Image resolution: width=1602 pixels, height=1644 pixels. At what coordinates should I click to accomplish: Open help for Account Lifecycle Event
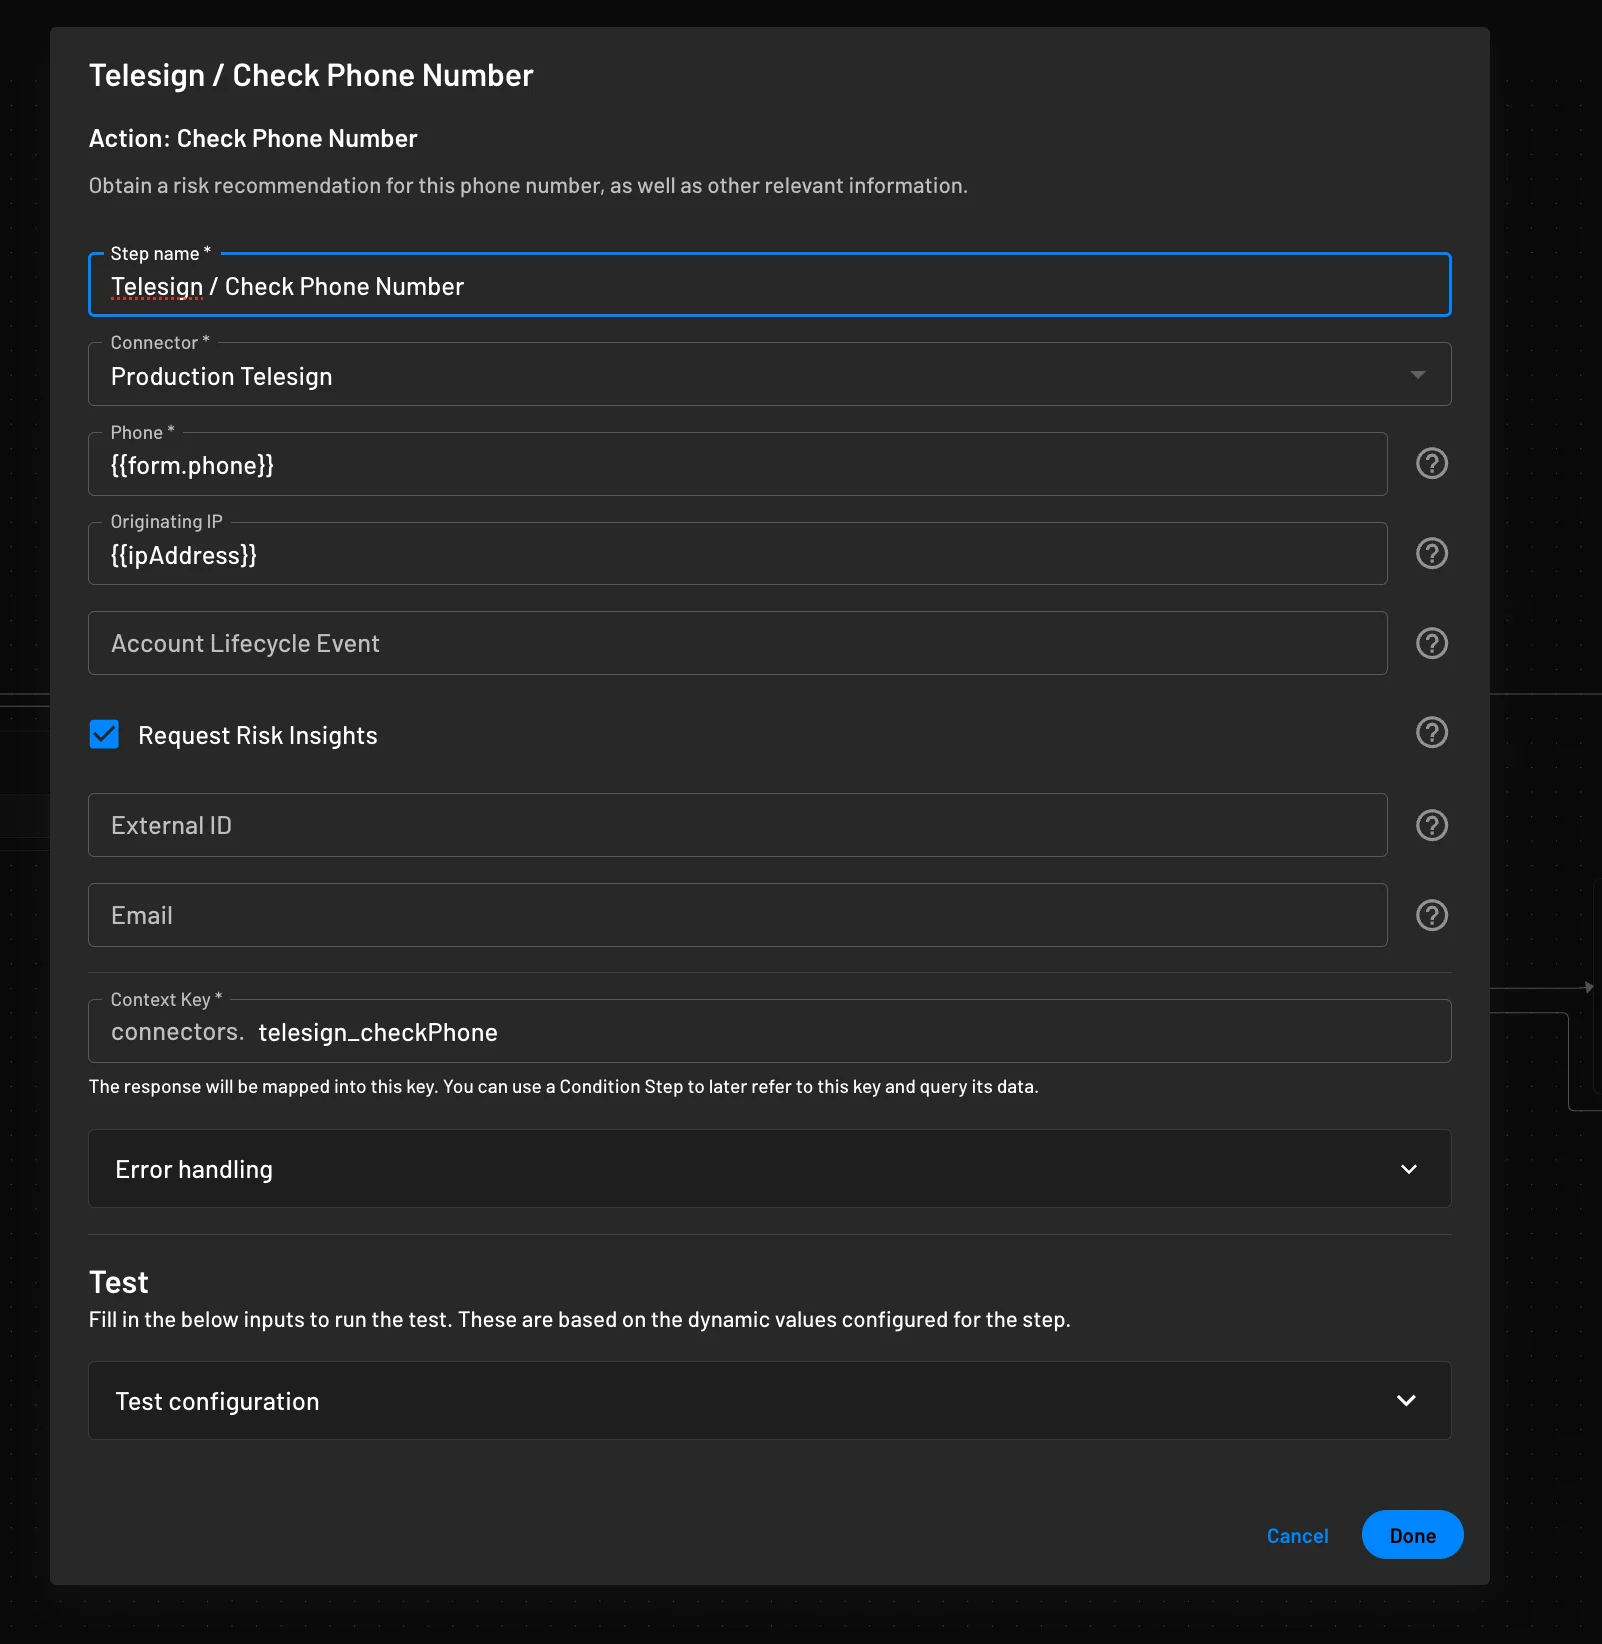(x=1431, y=643)
